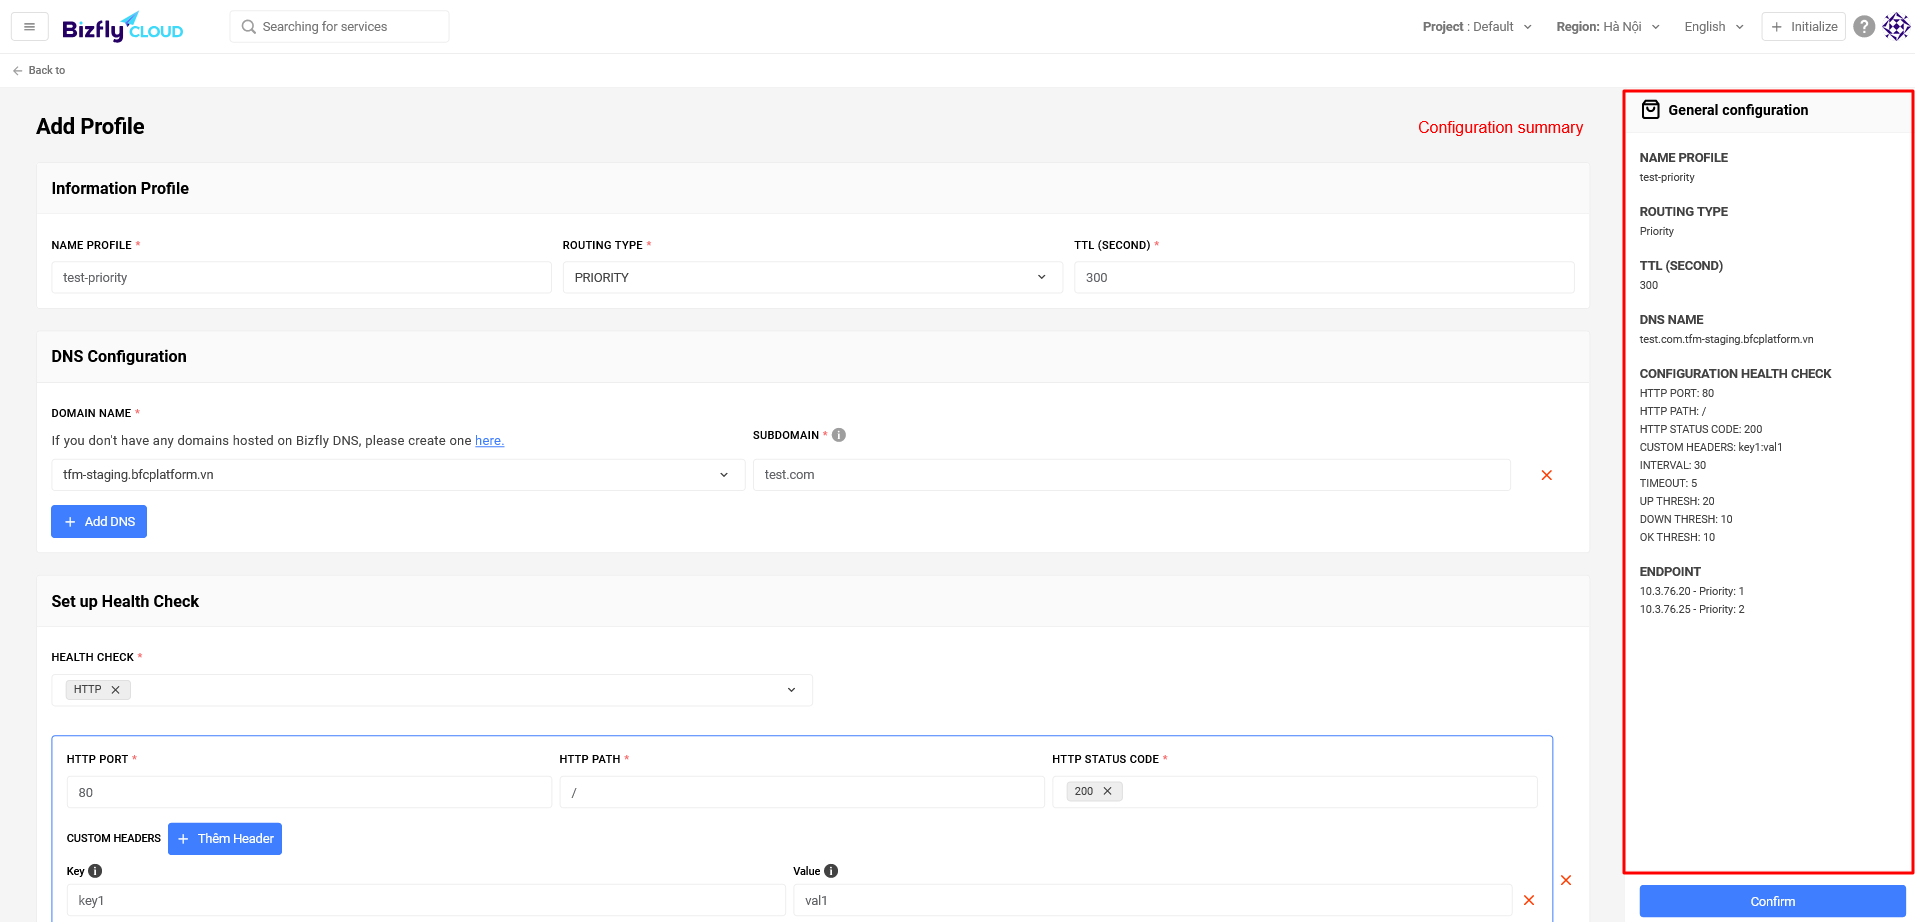Show the Key info tooltip icon
The image size is (1915, 922).
tap(95, 871)
